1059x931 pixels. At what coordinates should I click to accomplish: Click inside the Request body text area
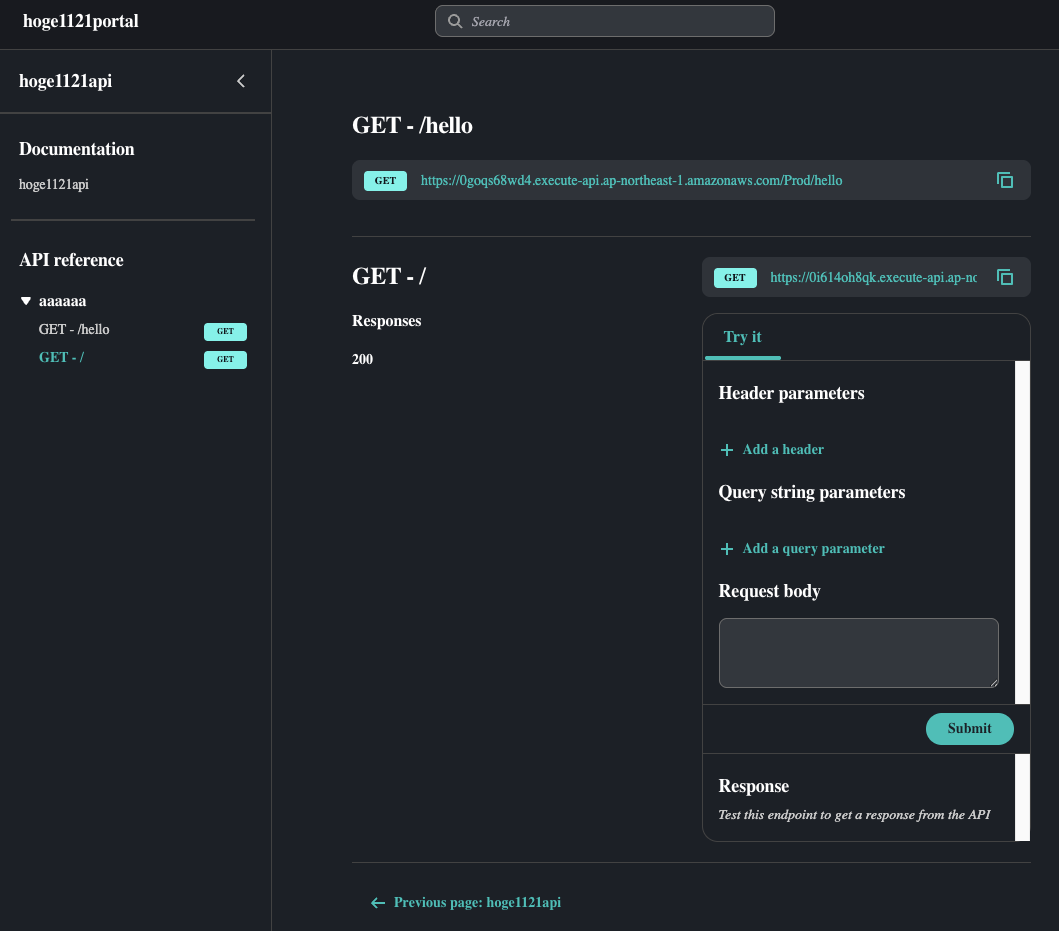[858, 652]
